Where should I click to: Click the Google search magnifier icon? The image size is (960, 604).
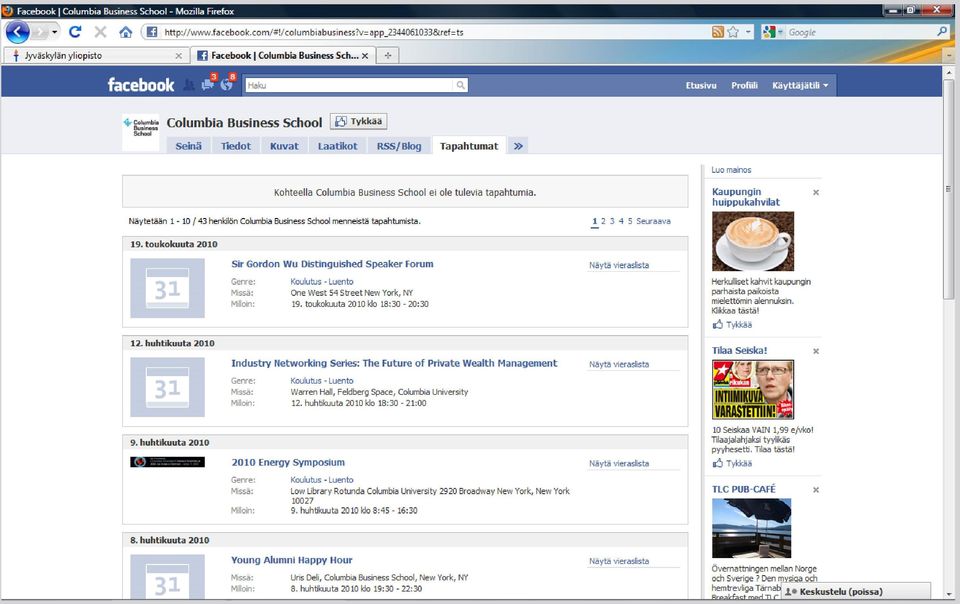tap(942, 31)
